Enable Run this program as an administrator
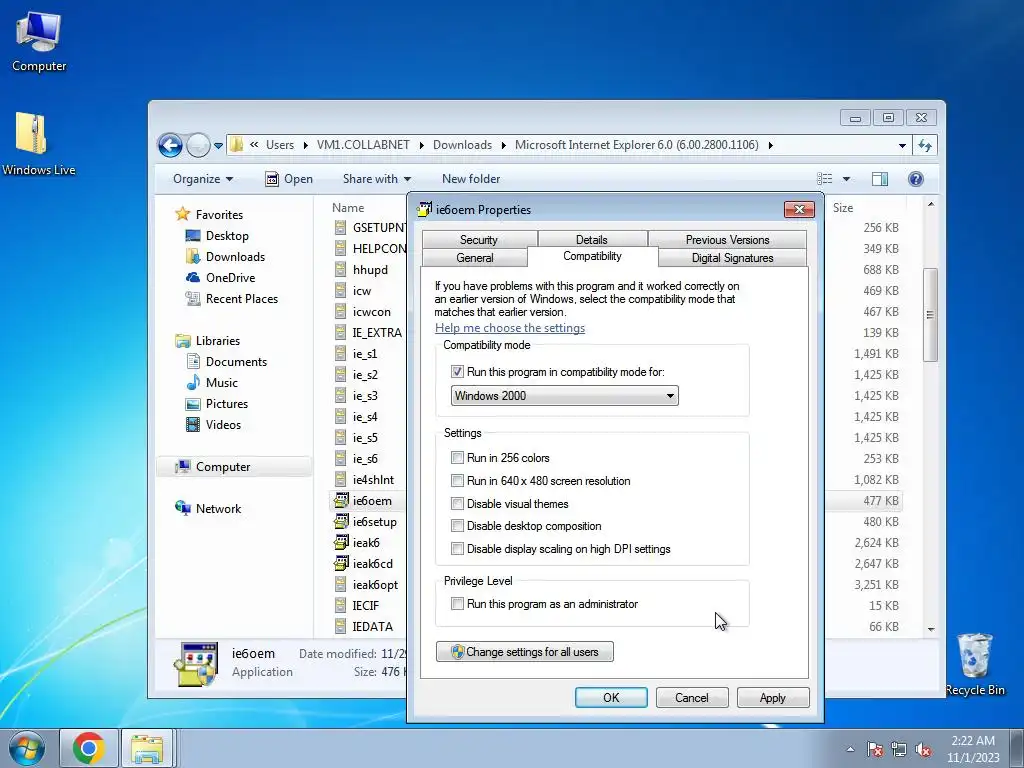Viewport: 1024px width, 768px height. pos(457,604)
